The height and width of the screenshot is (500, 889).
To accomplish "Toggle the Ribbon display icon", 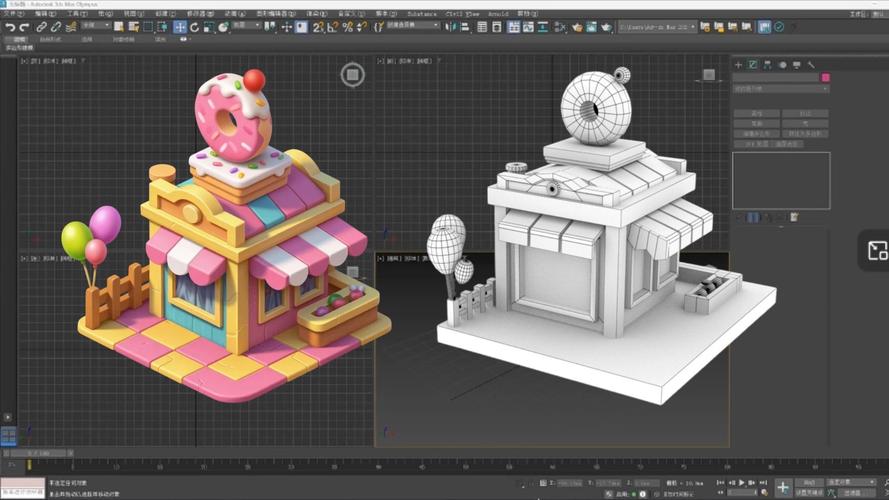I will click(x=513, y=27).
